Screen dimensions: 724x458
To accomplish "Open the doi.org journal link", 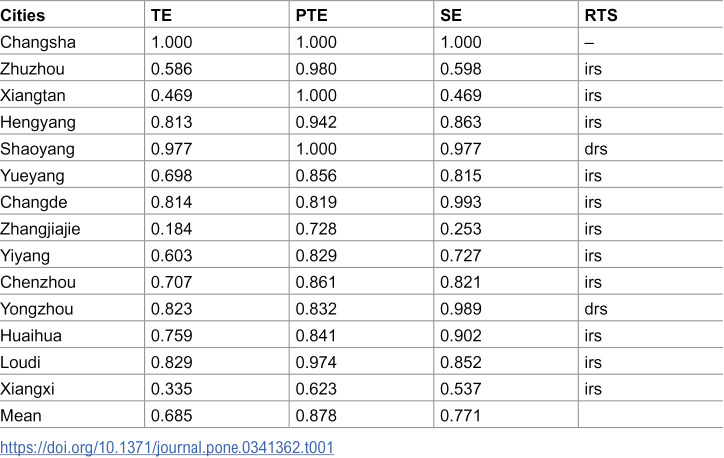I will pyautogui.click(x=167, y=447).
